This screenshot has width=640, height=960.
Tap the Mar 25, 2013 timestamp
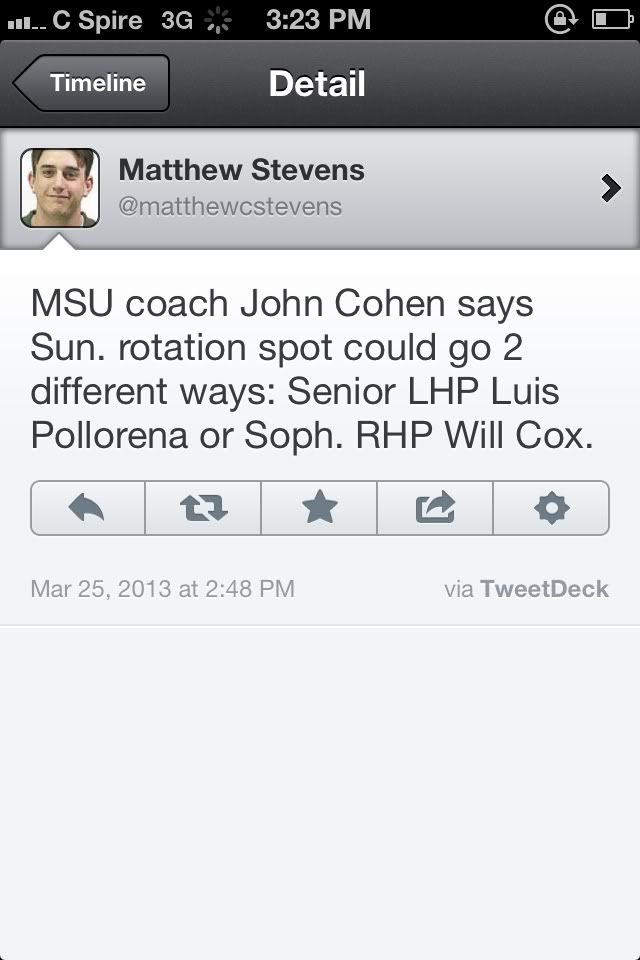pyautogui.click(x=163, y=588)
